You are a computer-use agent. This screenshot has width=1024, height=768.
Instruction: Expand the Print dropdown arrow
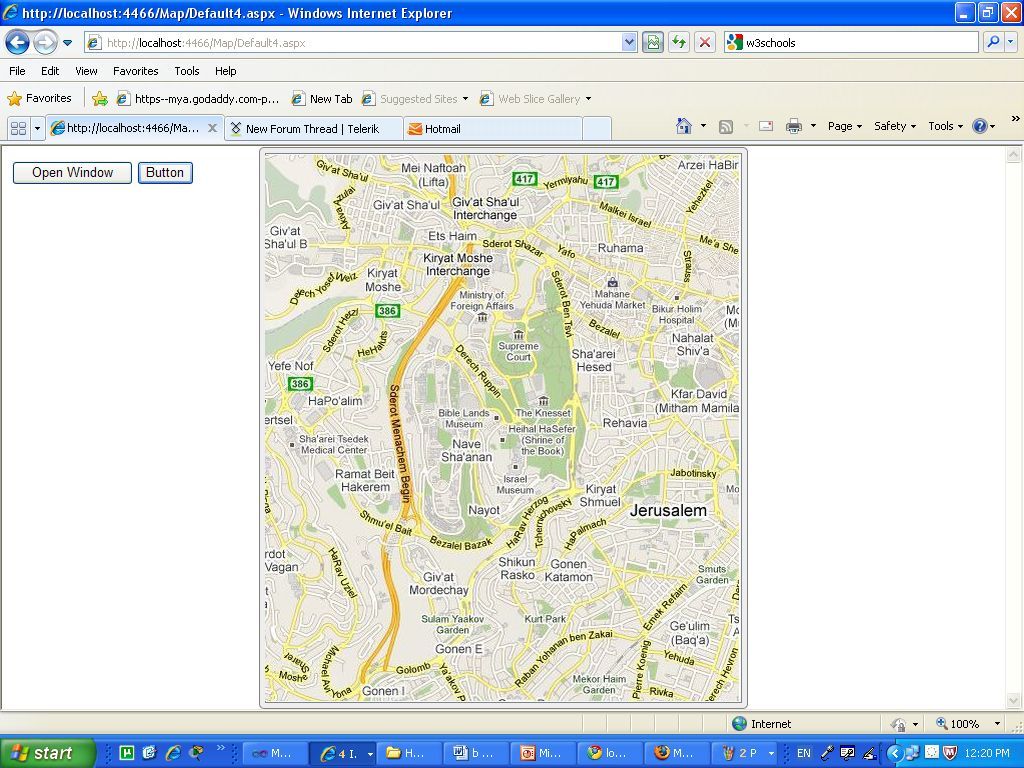pos(813,126)
